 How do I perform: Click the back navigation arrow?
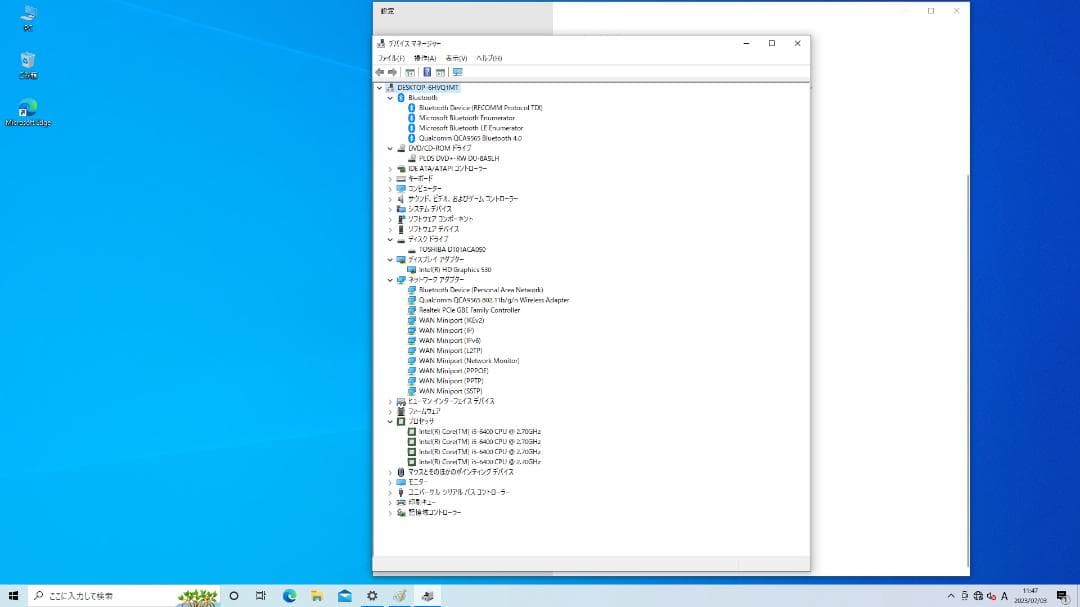click(381, 72)
